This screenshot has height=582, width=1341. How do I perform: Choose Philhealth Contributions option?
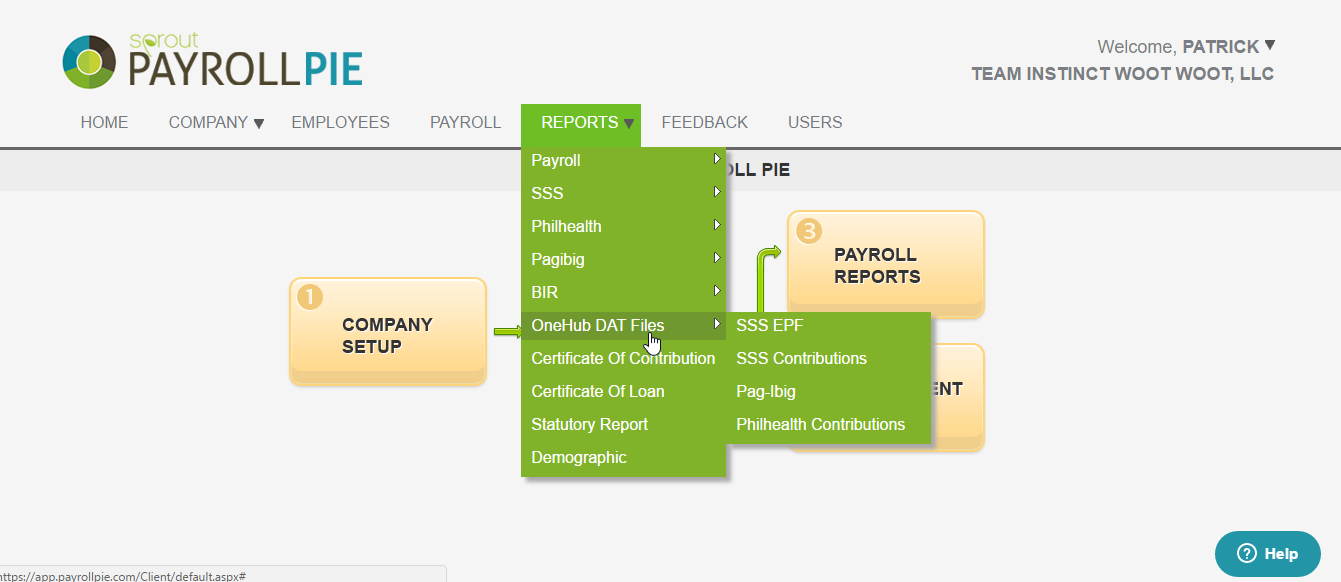tap(820, 424)
